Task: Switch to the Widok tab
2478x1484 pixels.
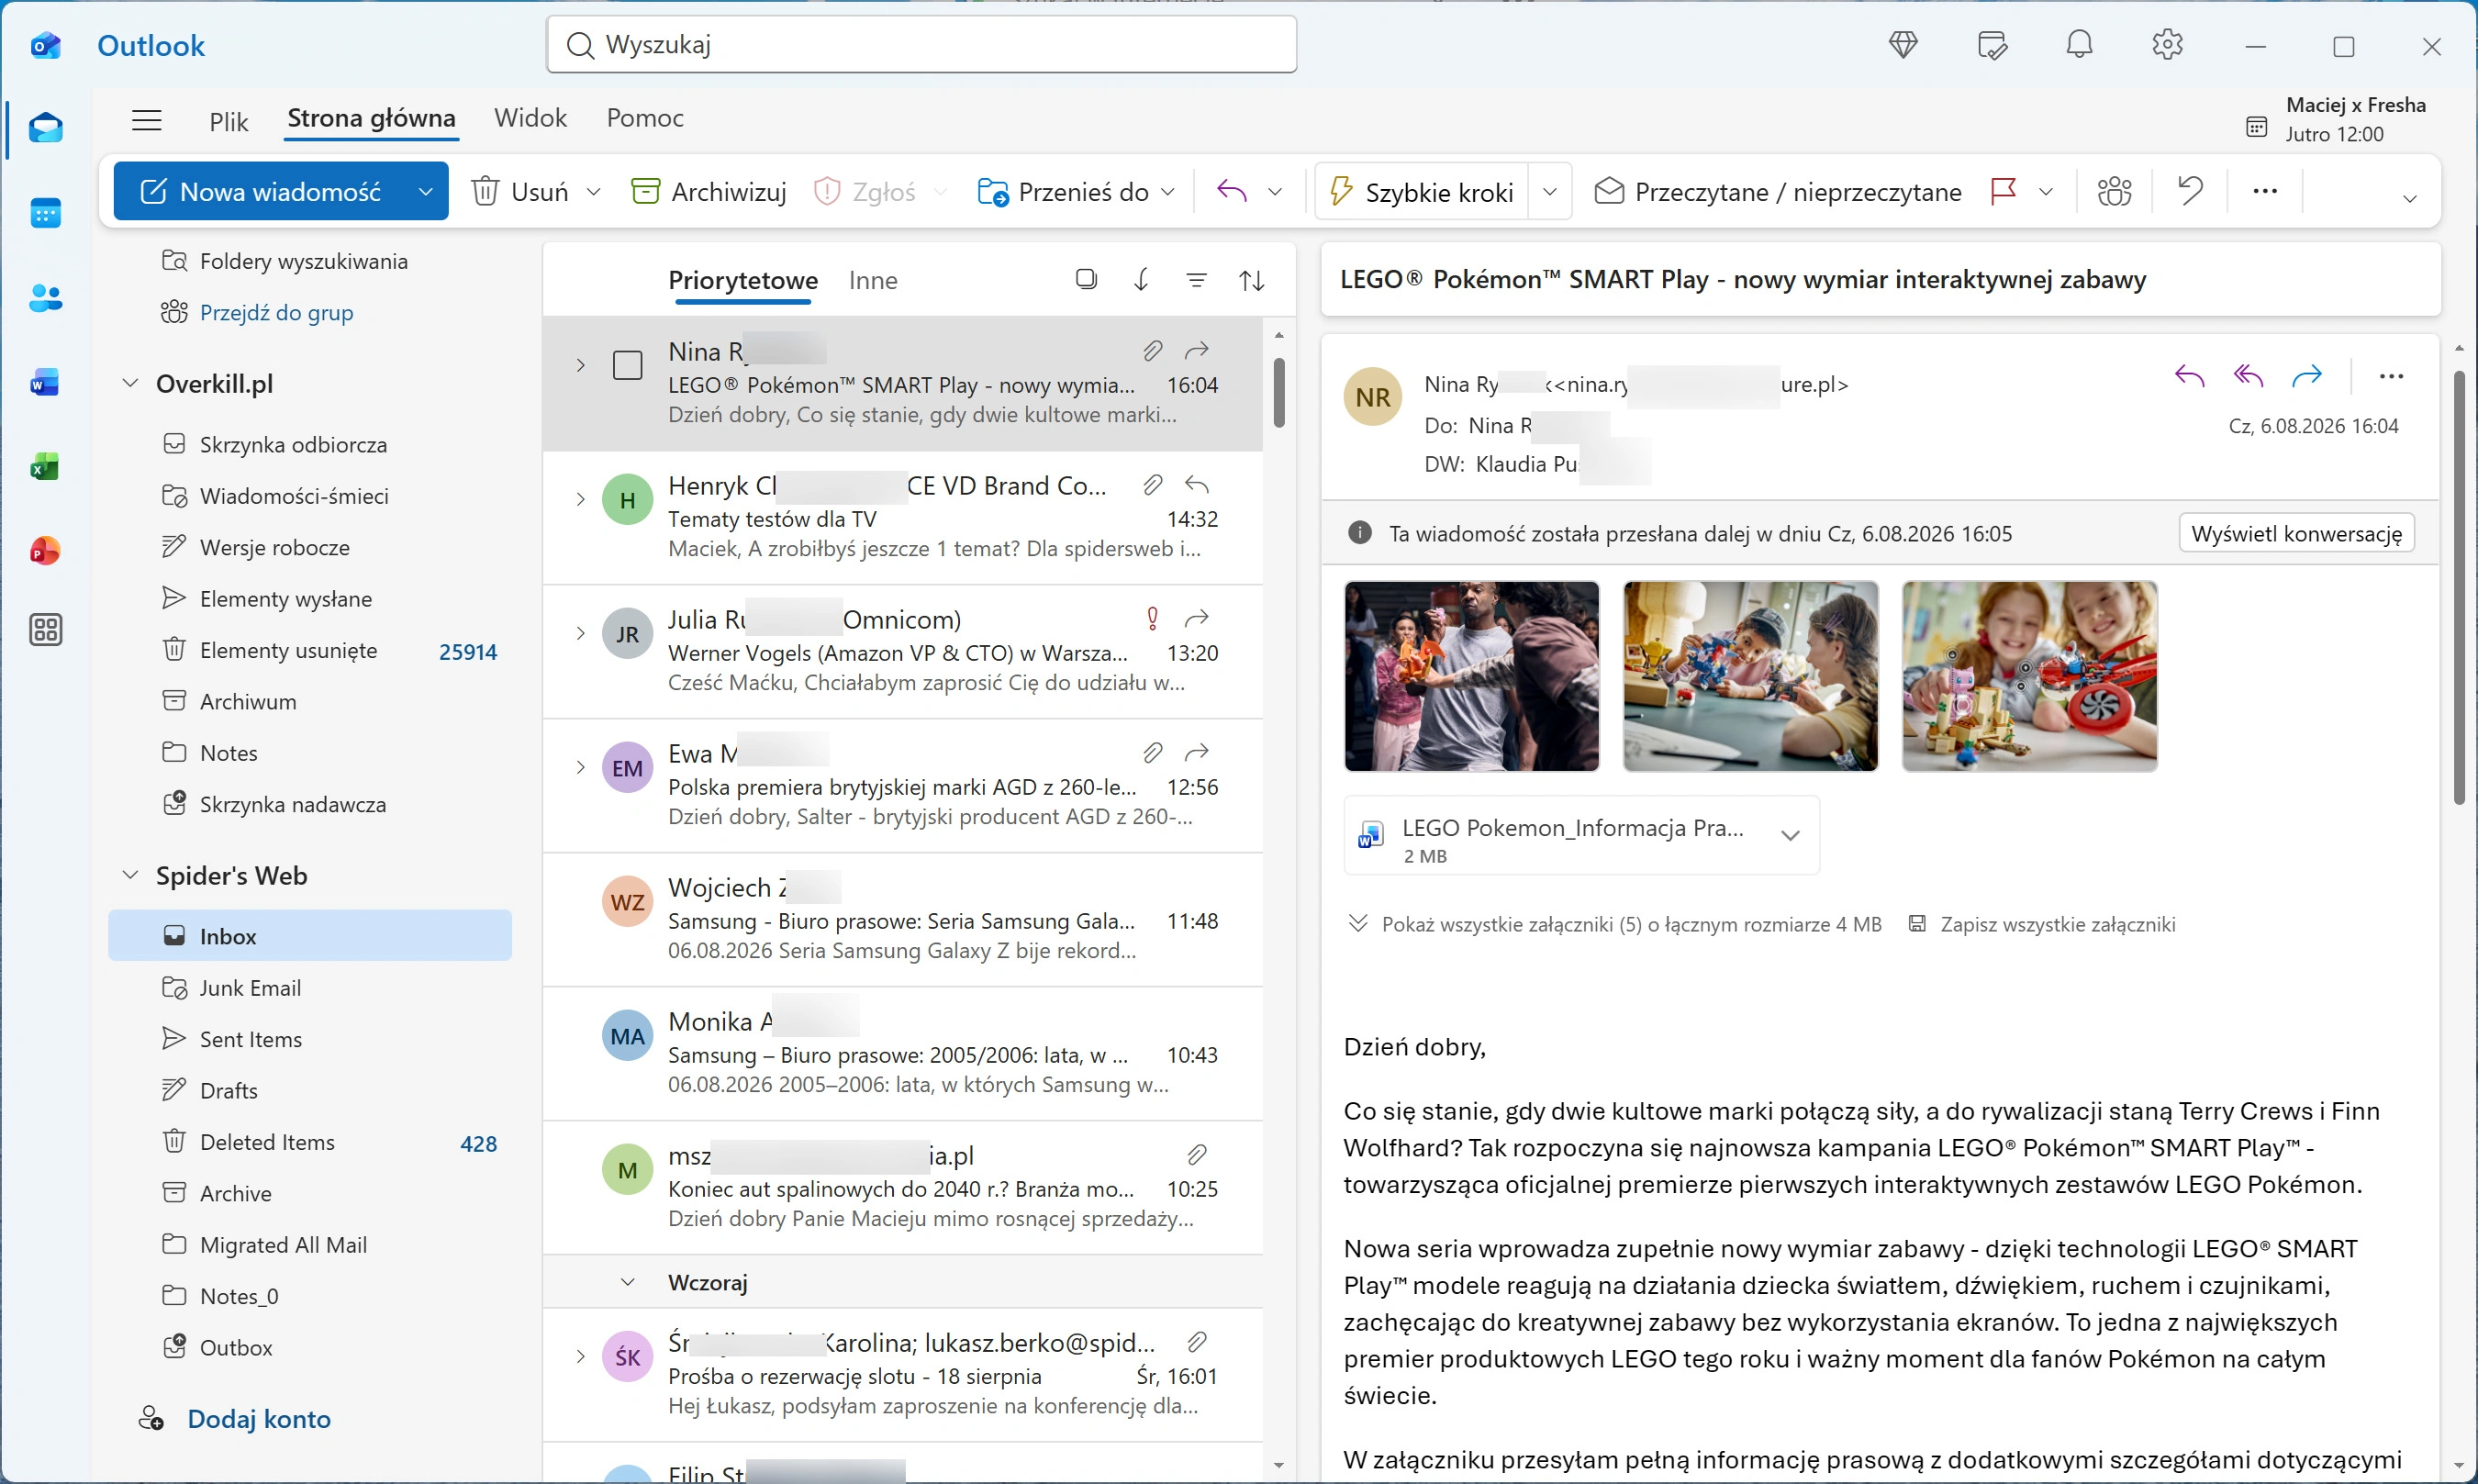Action: pos(530,119)
